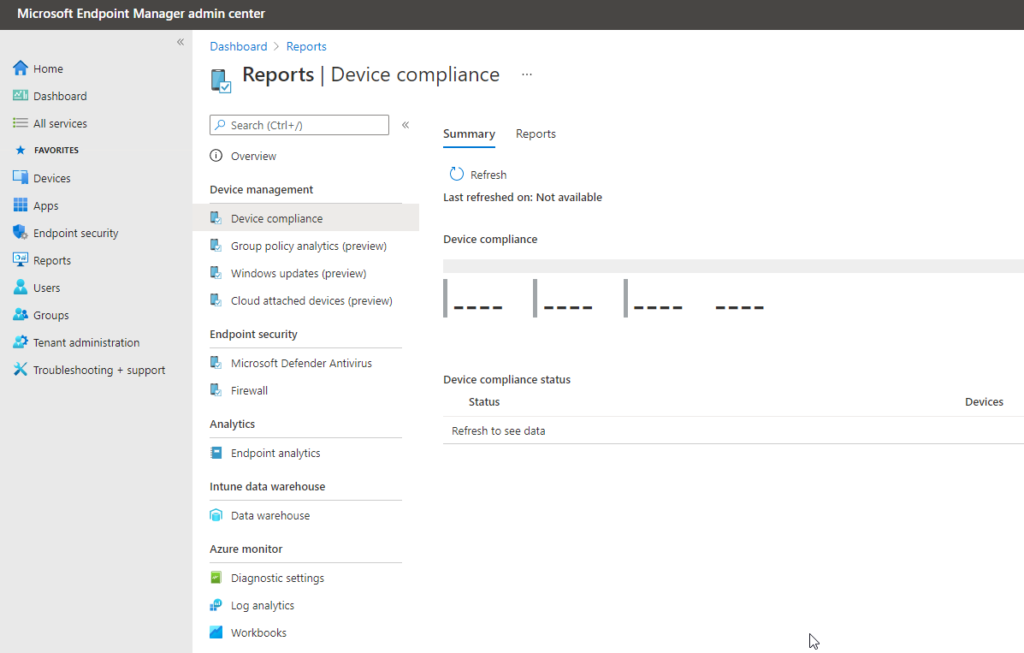
Task: Click the Refresh circular arrow icon
Action: coord(456,174)
